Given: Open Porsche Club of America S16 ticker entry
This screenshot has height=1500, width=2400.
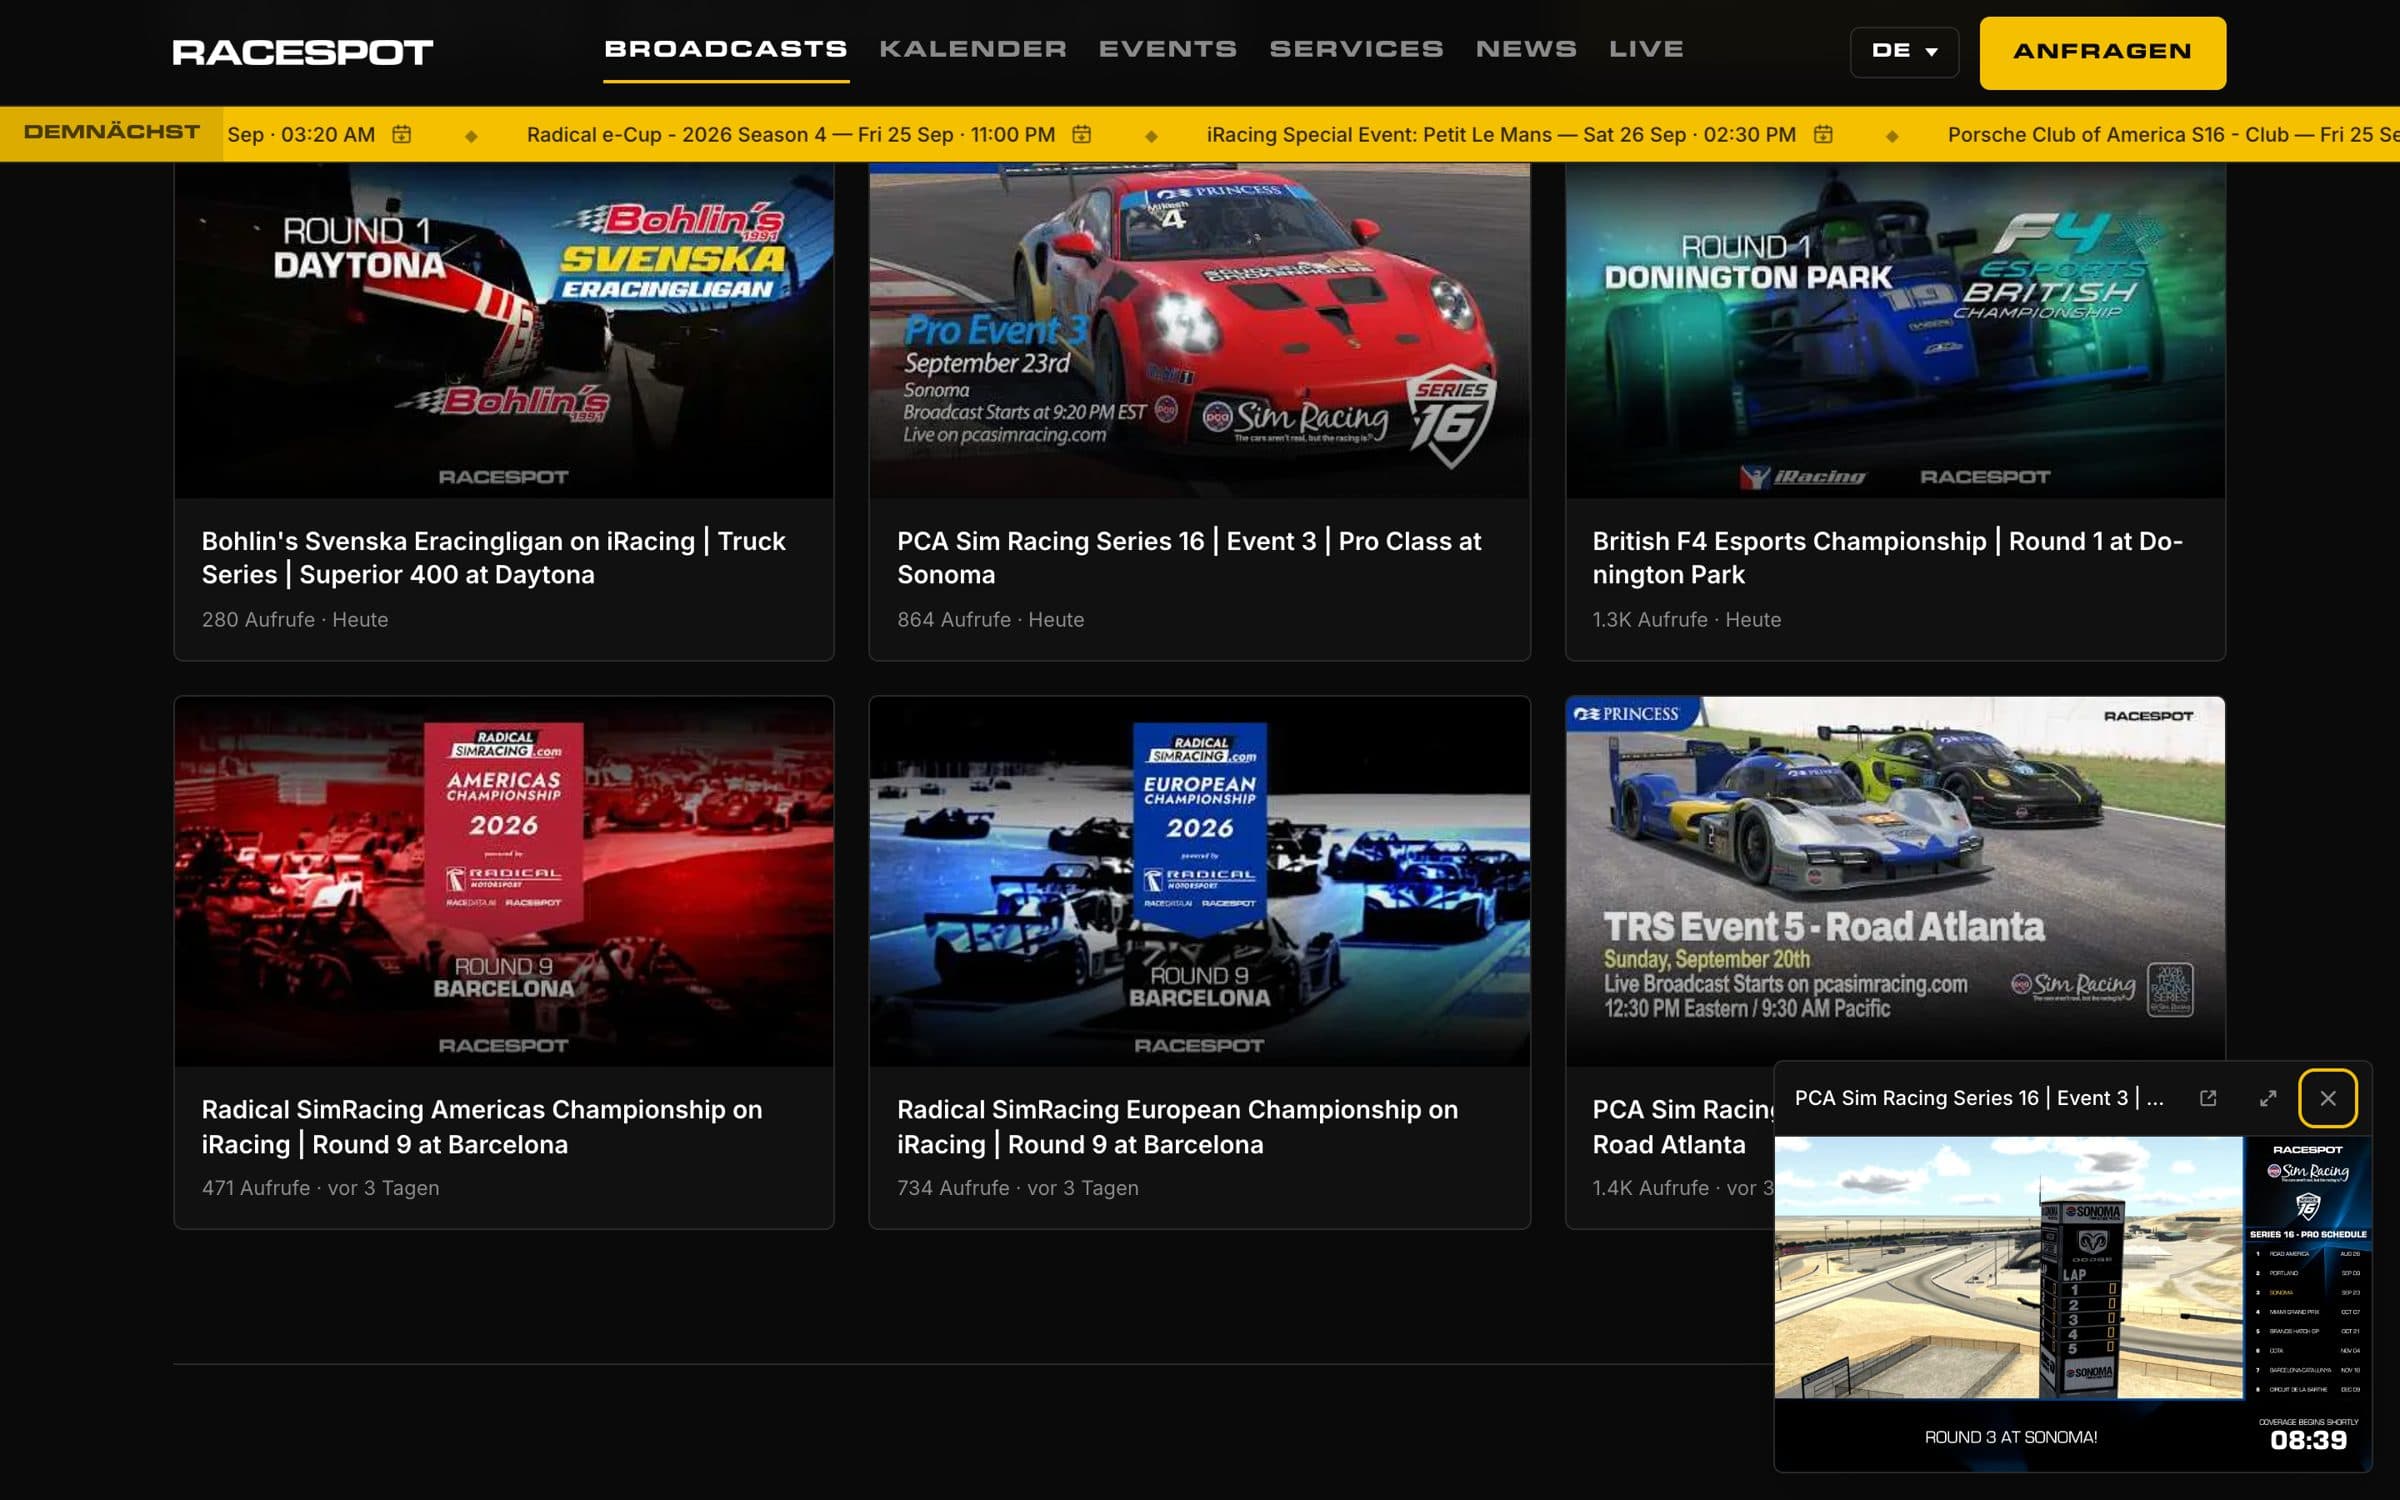Looking at the screenshot, I should [2173, 134].
